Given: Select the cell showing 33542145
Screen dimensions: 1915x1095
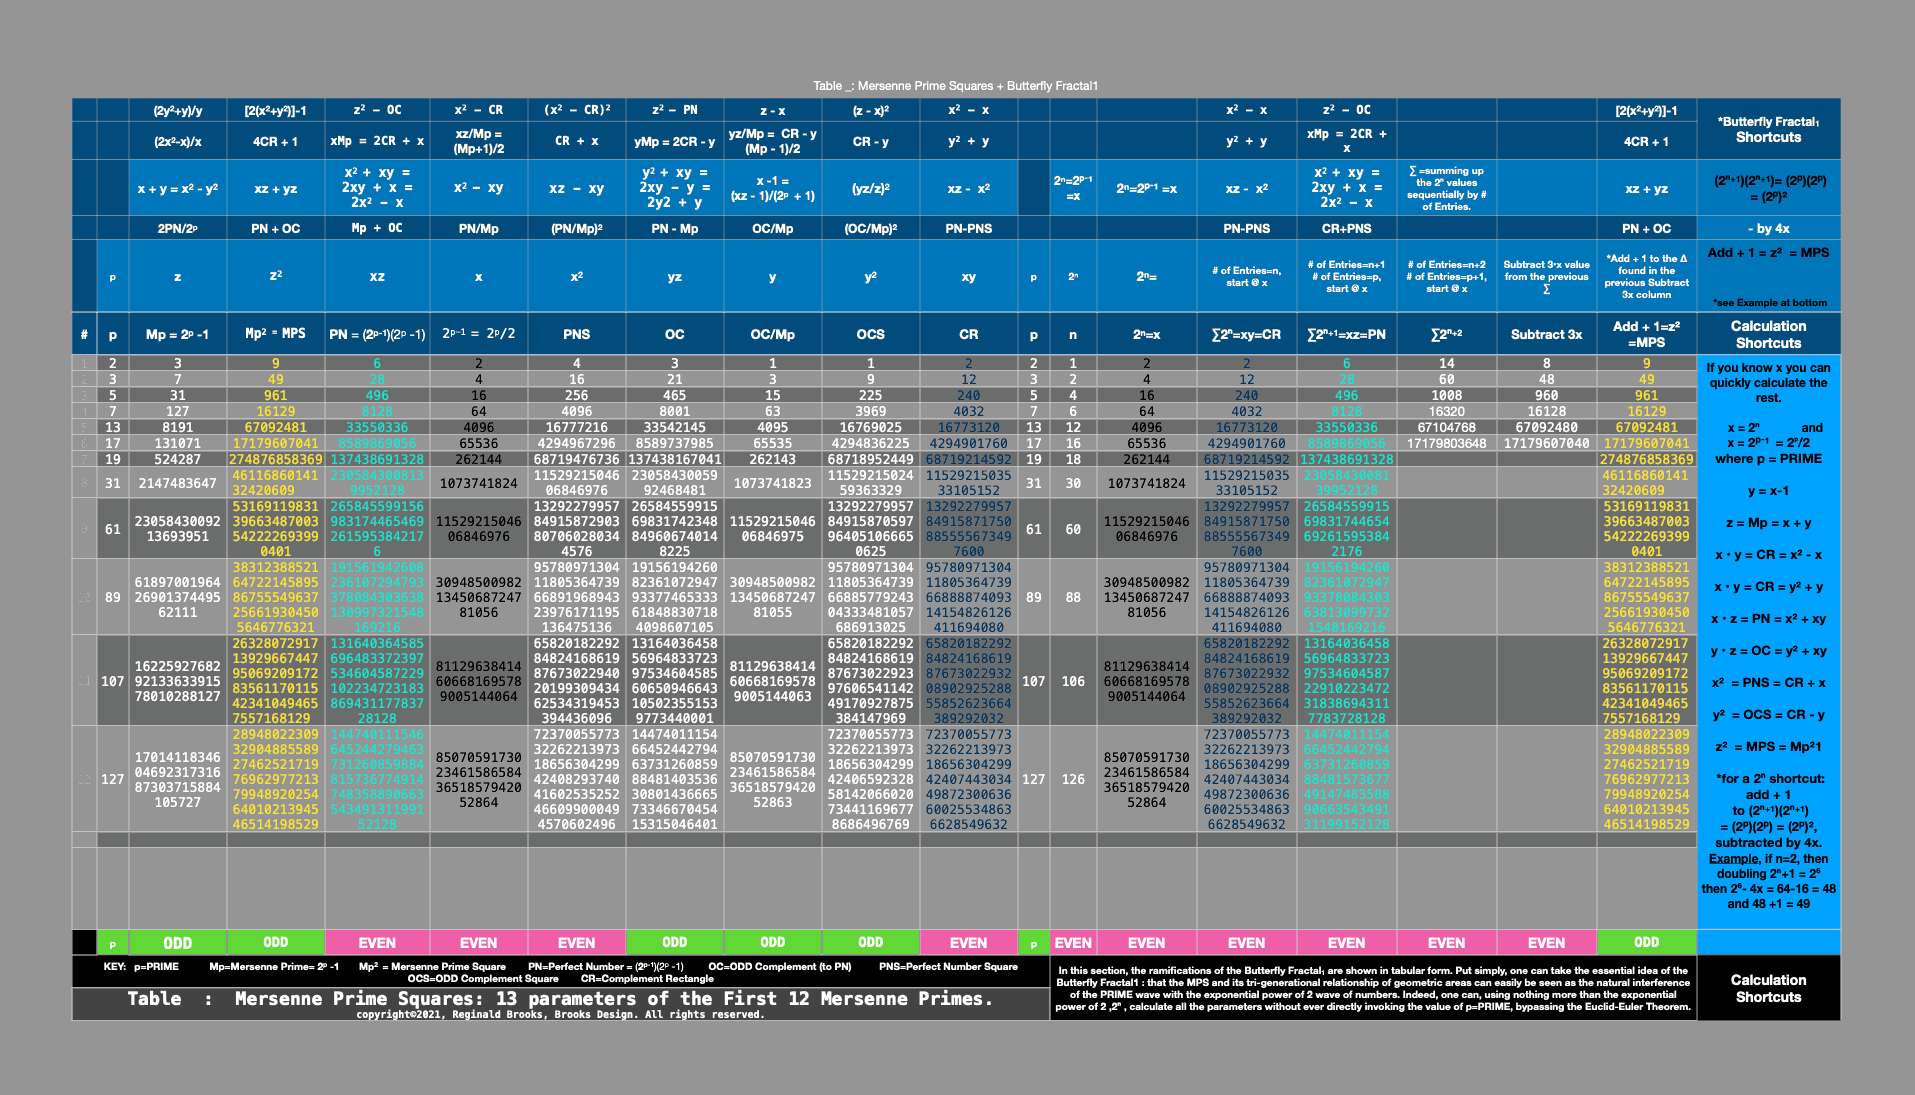Looking at the screenshot, I should pyautogui.click(x=674, y=427).
